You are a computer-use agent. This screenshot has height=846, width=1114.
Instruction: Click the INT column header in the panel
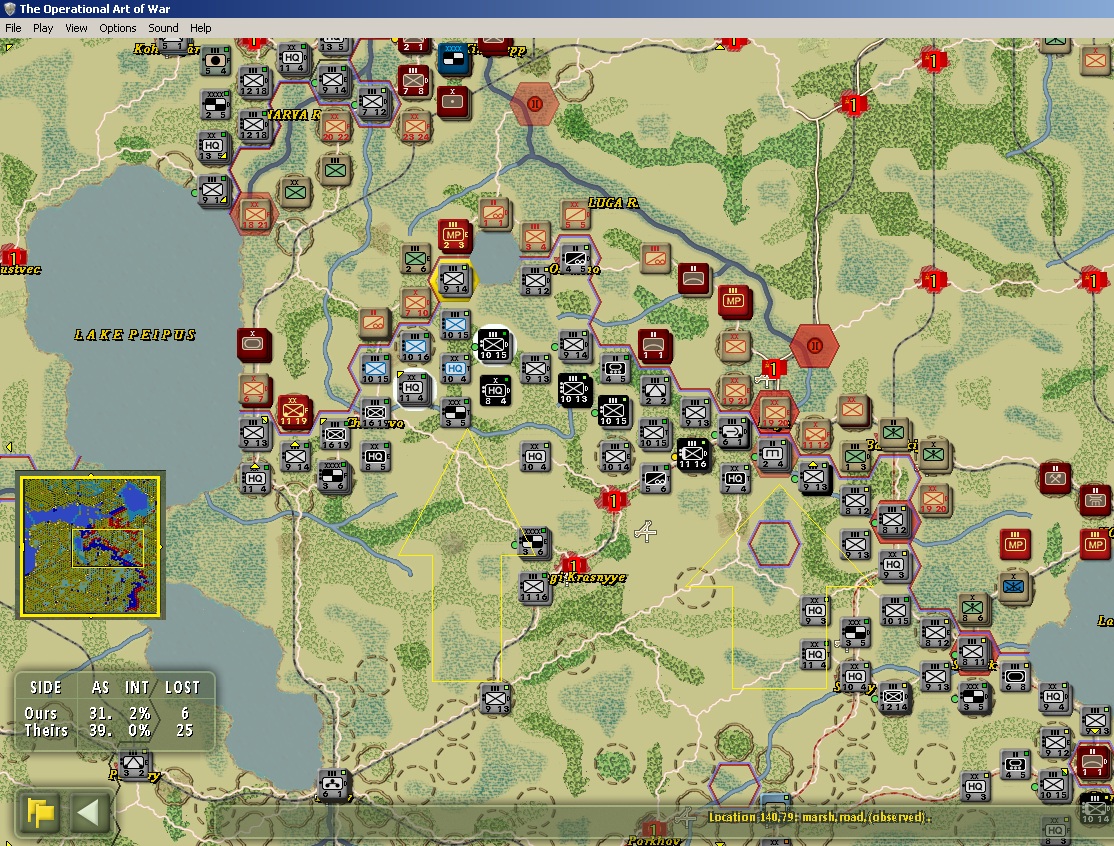136,687
